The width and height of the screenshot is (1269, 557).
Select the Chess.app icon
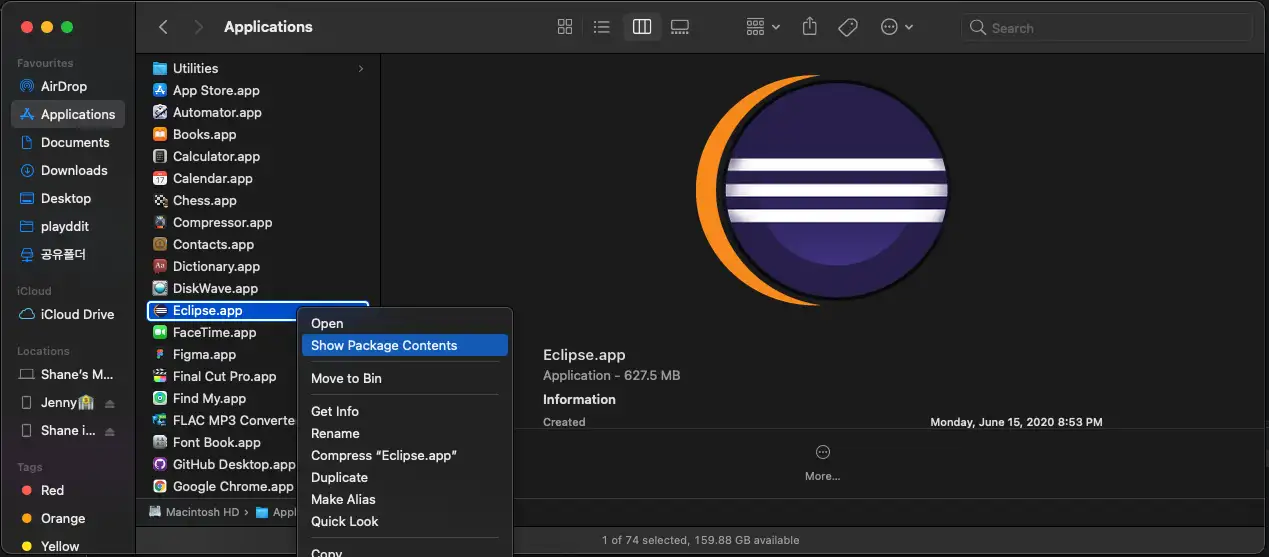click(x=160, y=200)
